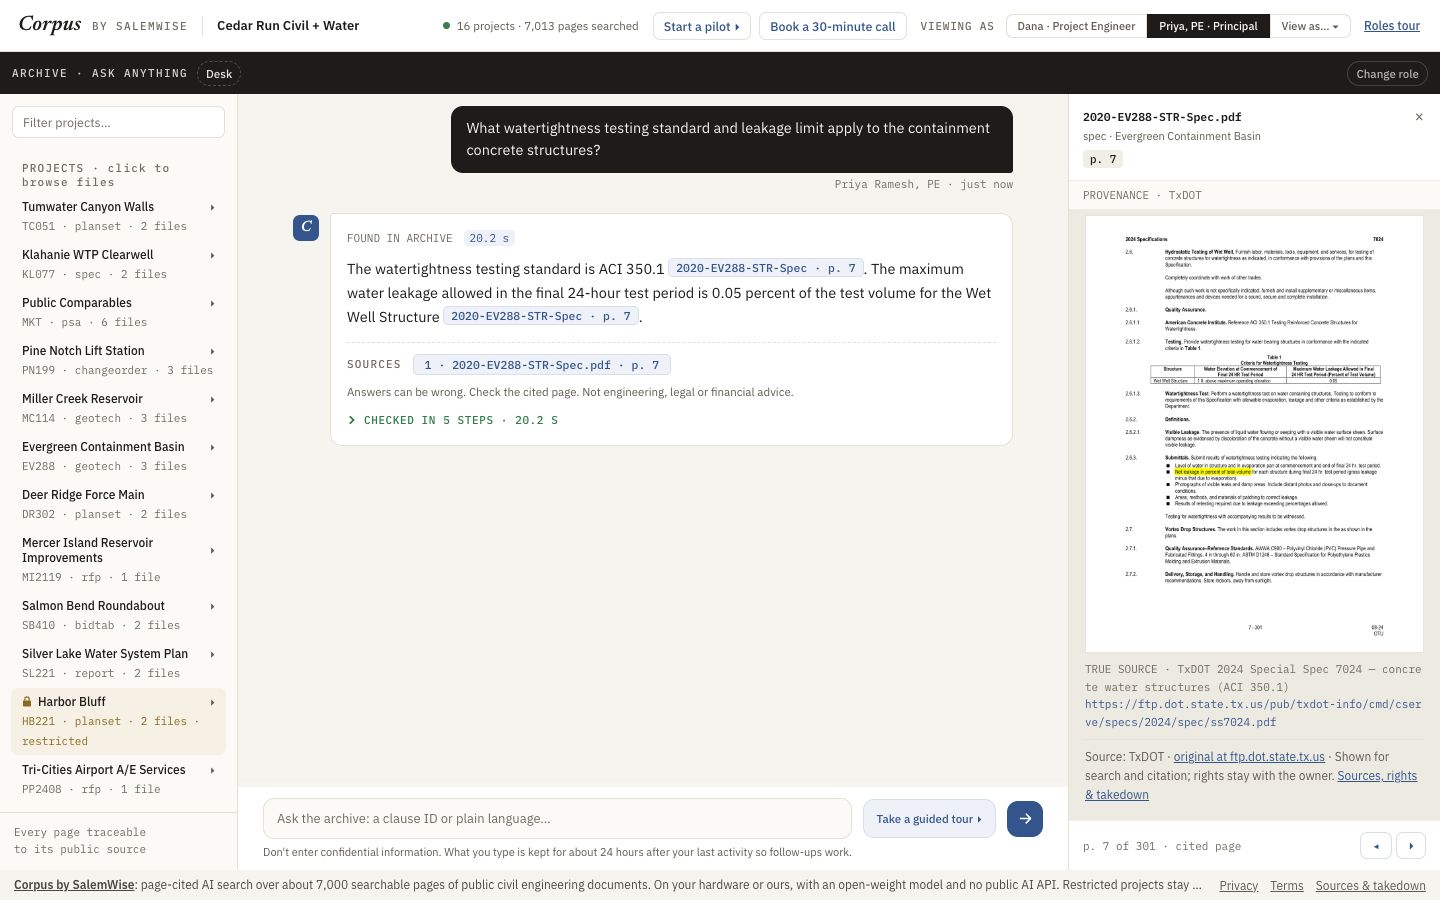Open source 1 2020-EV288-STR-Spec.pdf chip
This screenshot has height=900, width=1440.
(541, 365)
